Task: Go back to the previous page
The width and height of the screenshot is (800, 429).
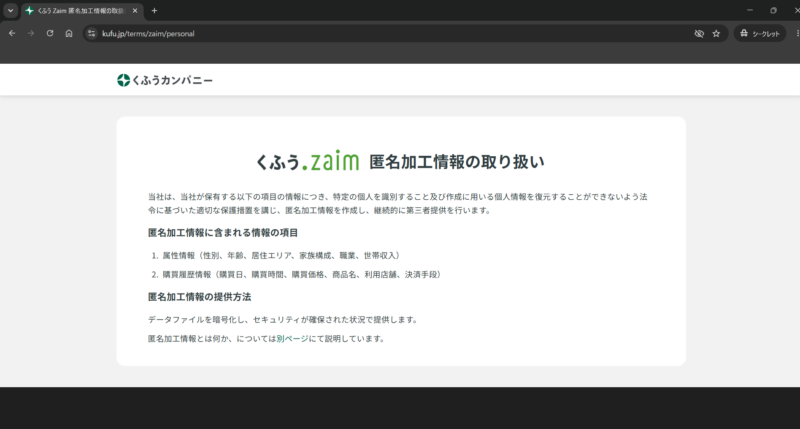Action: click(12, 33)
